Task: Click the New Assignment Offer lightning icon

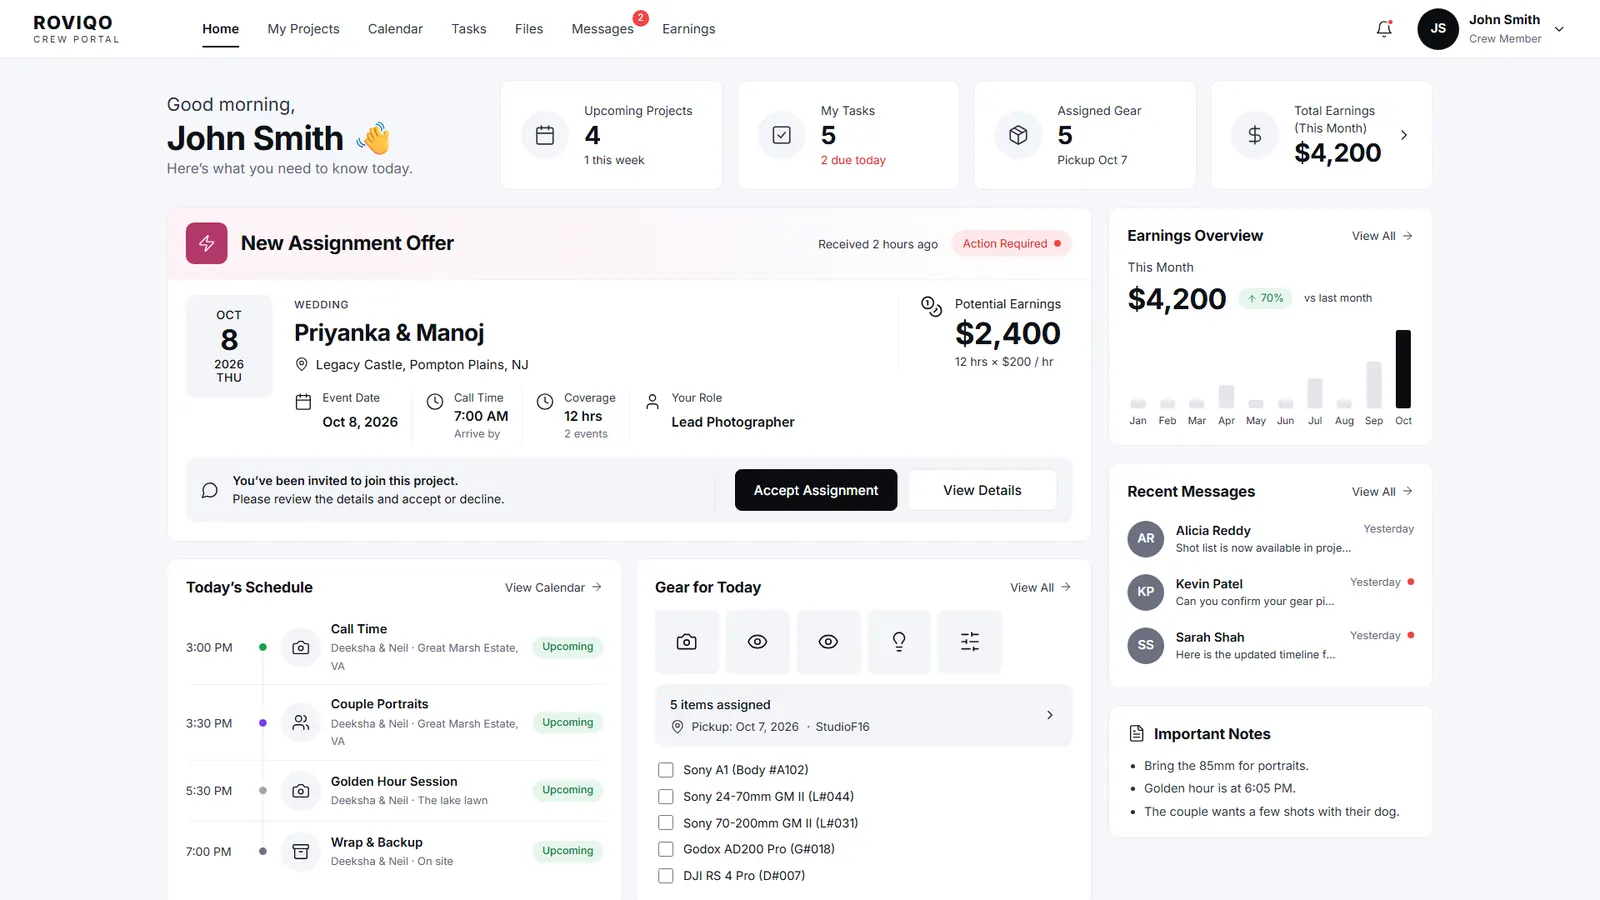Action: (207, 243)
